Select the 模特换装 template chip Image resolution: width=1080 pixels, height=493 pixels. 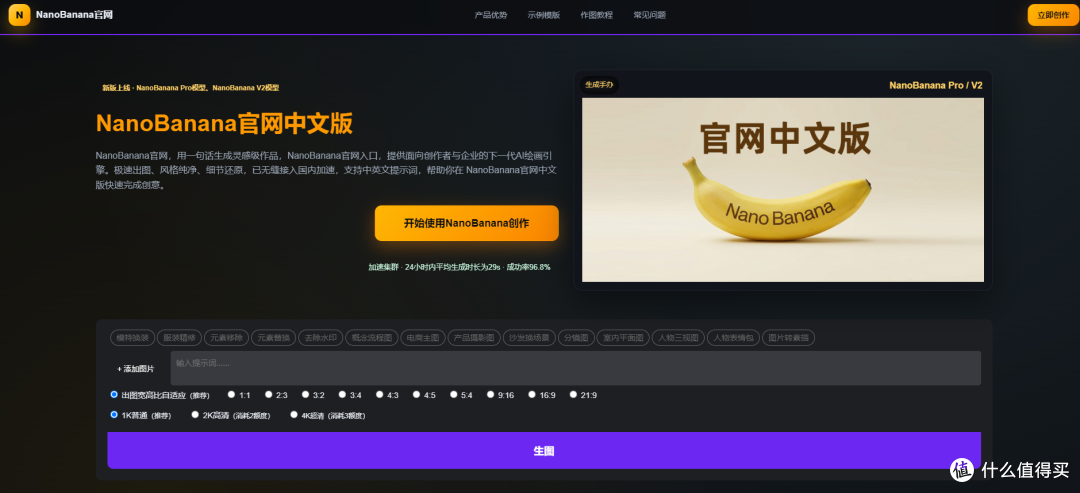coord(132,337)
